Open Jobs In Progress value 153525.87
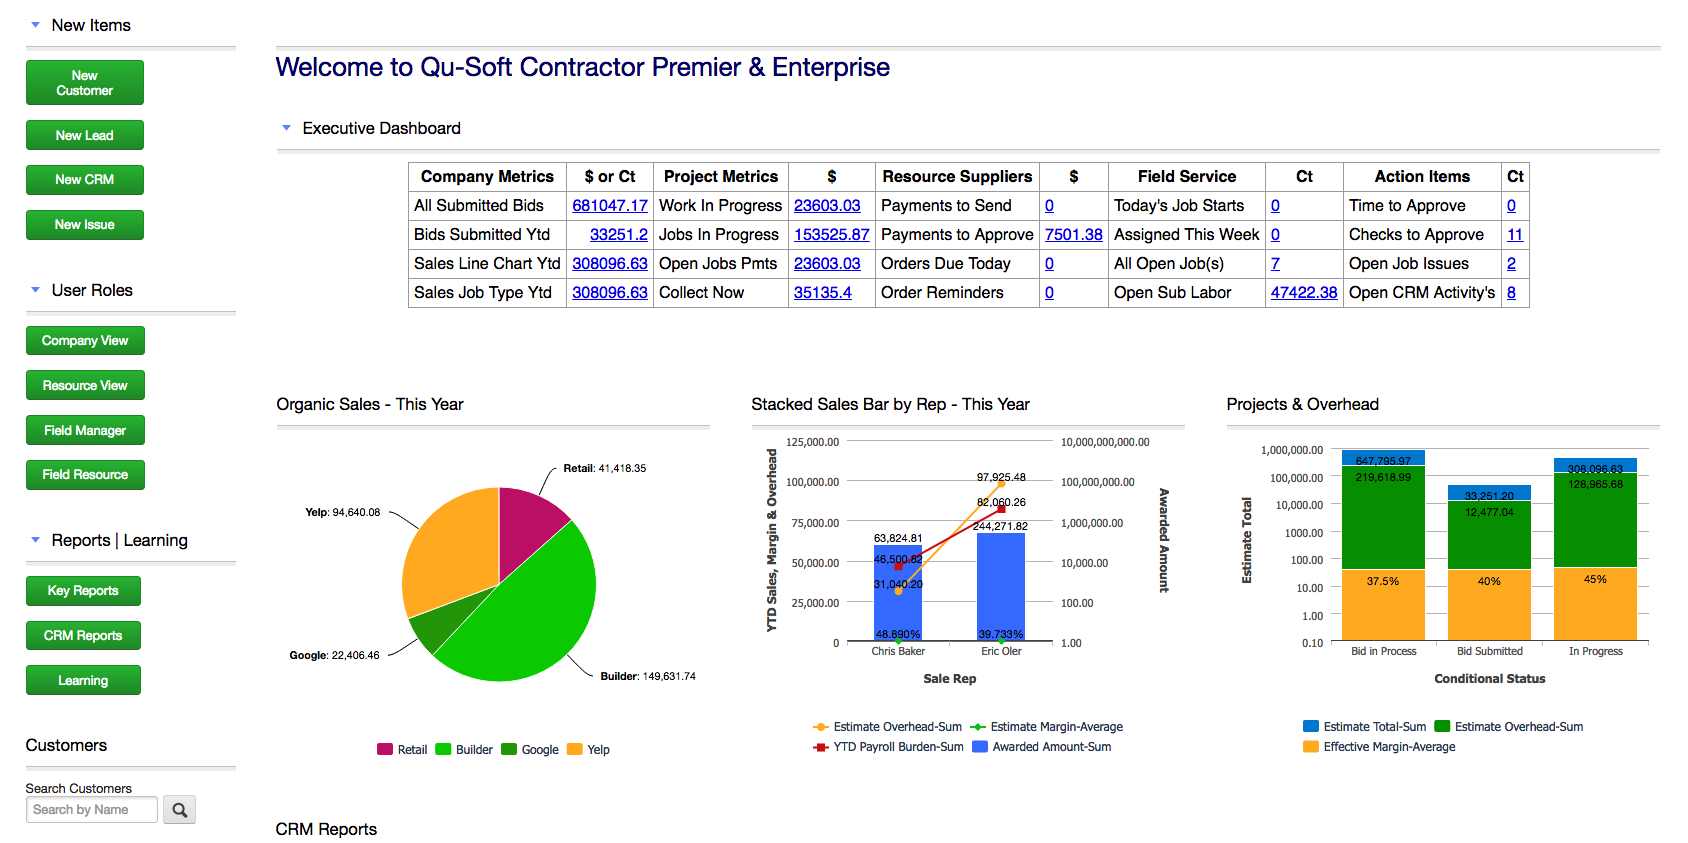 (x=832, y=234)
